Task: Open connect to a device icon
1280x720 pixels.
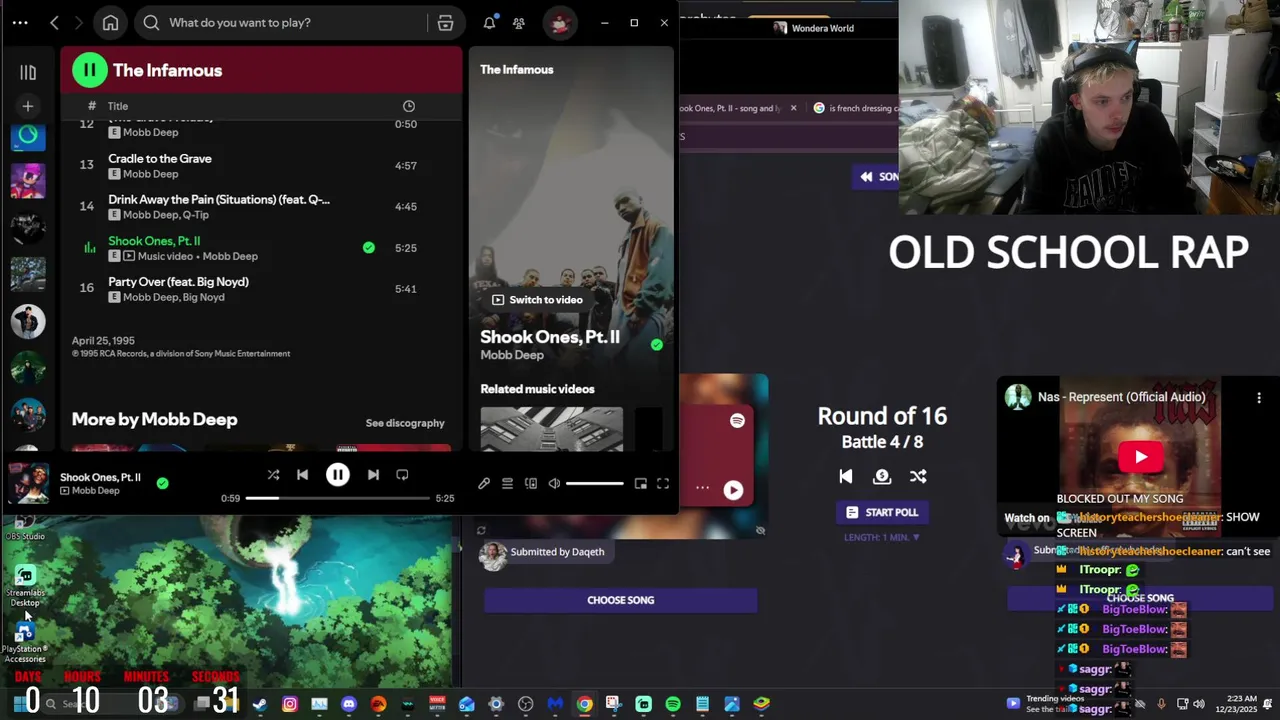Action: [531, 484]
